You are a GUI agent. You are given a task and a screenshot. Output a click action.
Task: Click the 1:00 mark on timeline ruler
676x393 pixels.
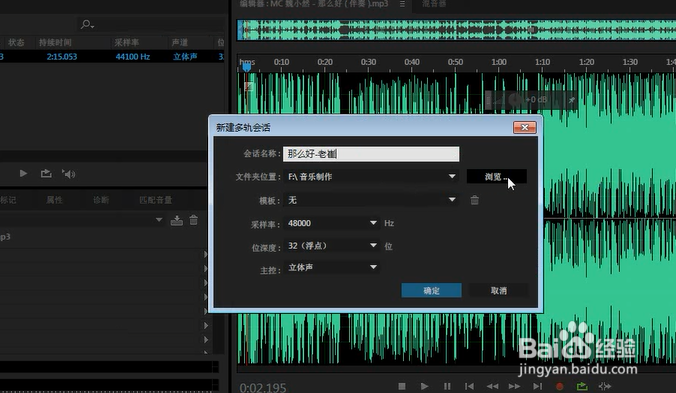pos(499,62)
